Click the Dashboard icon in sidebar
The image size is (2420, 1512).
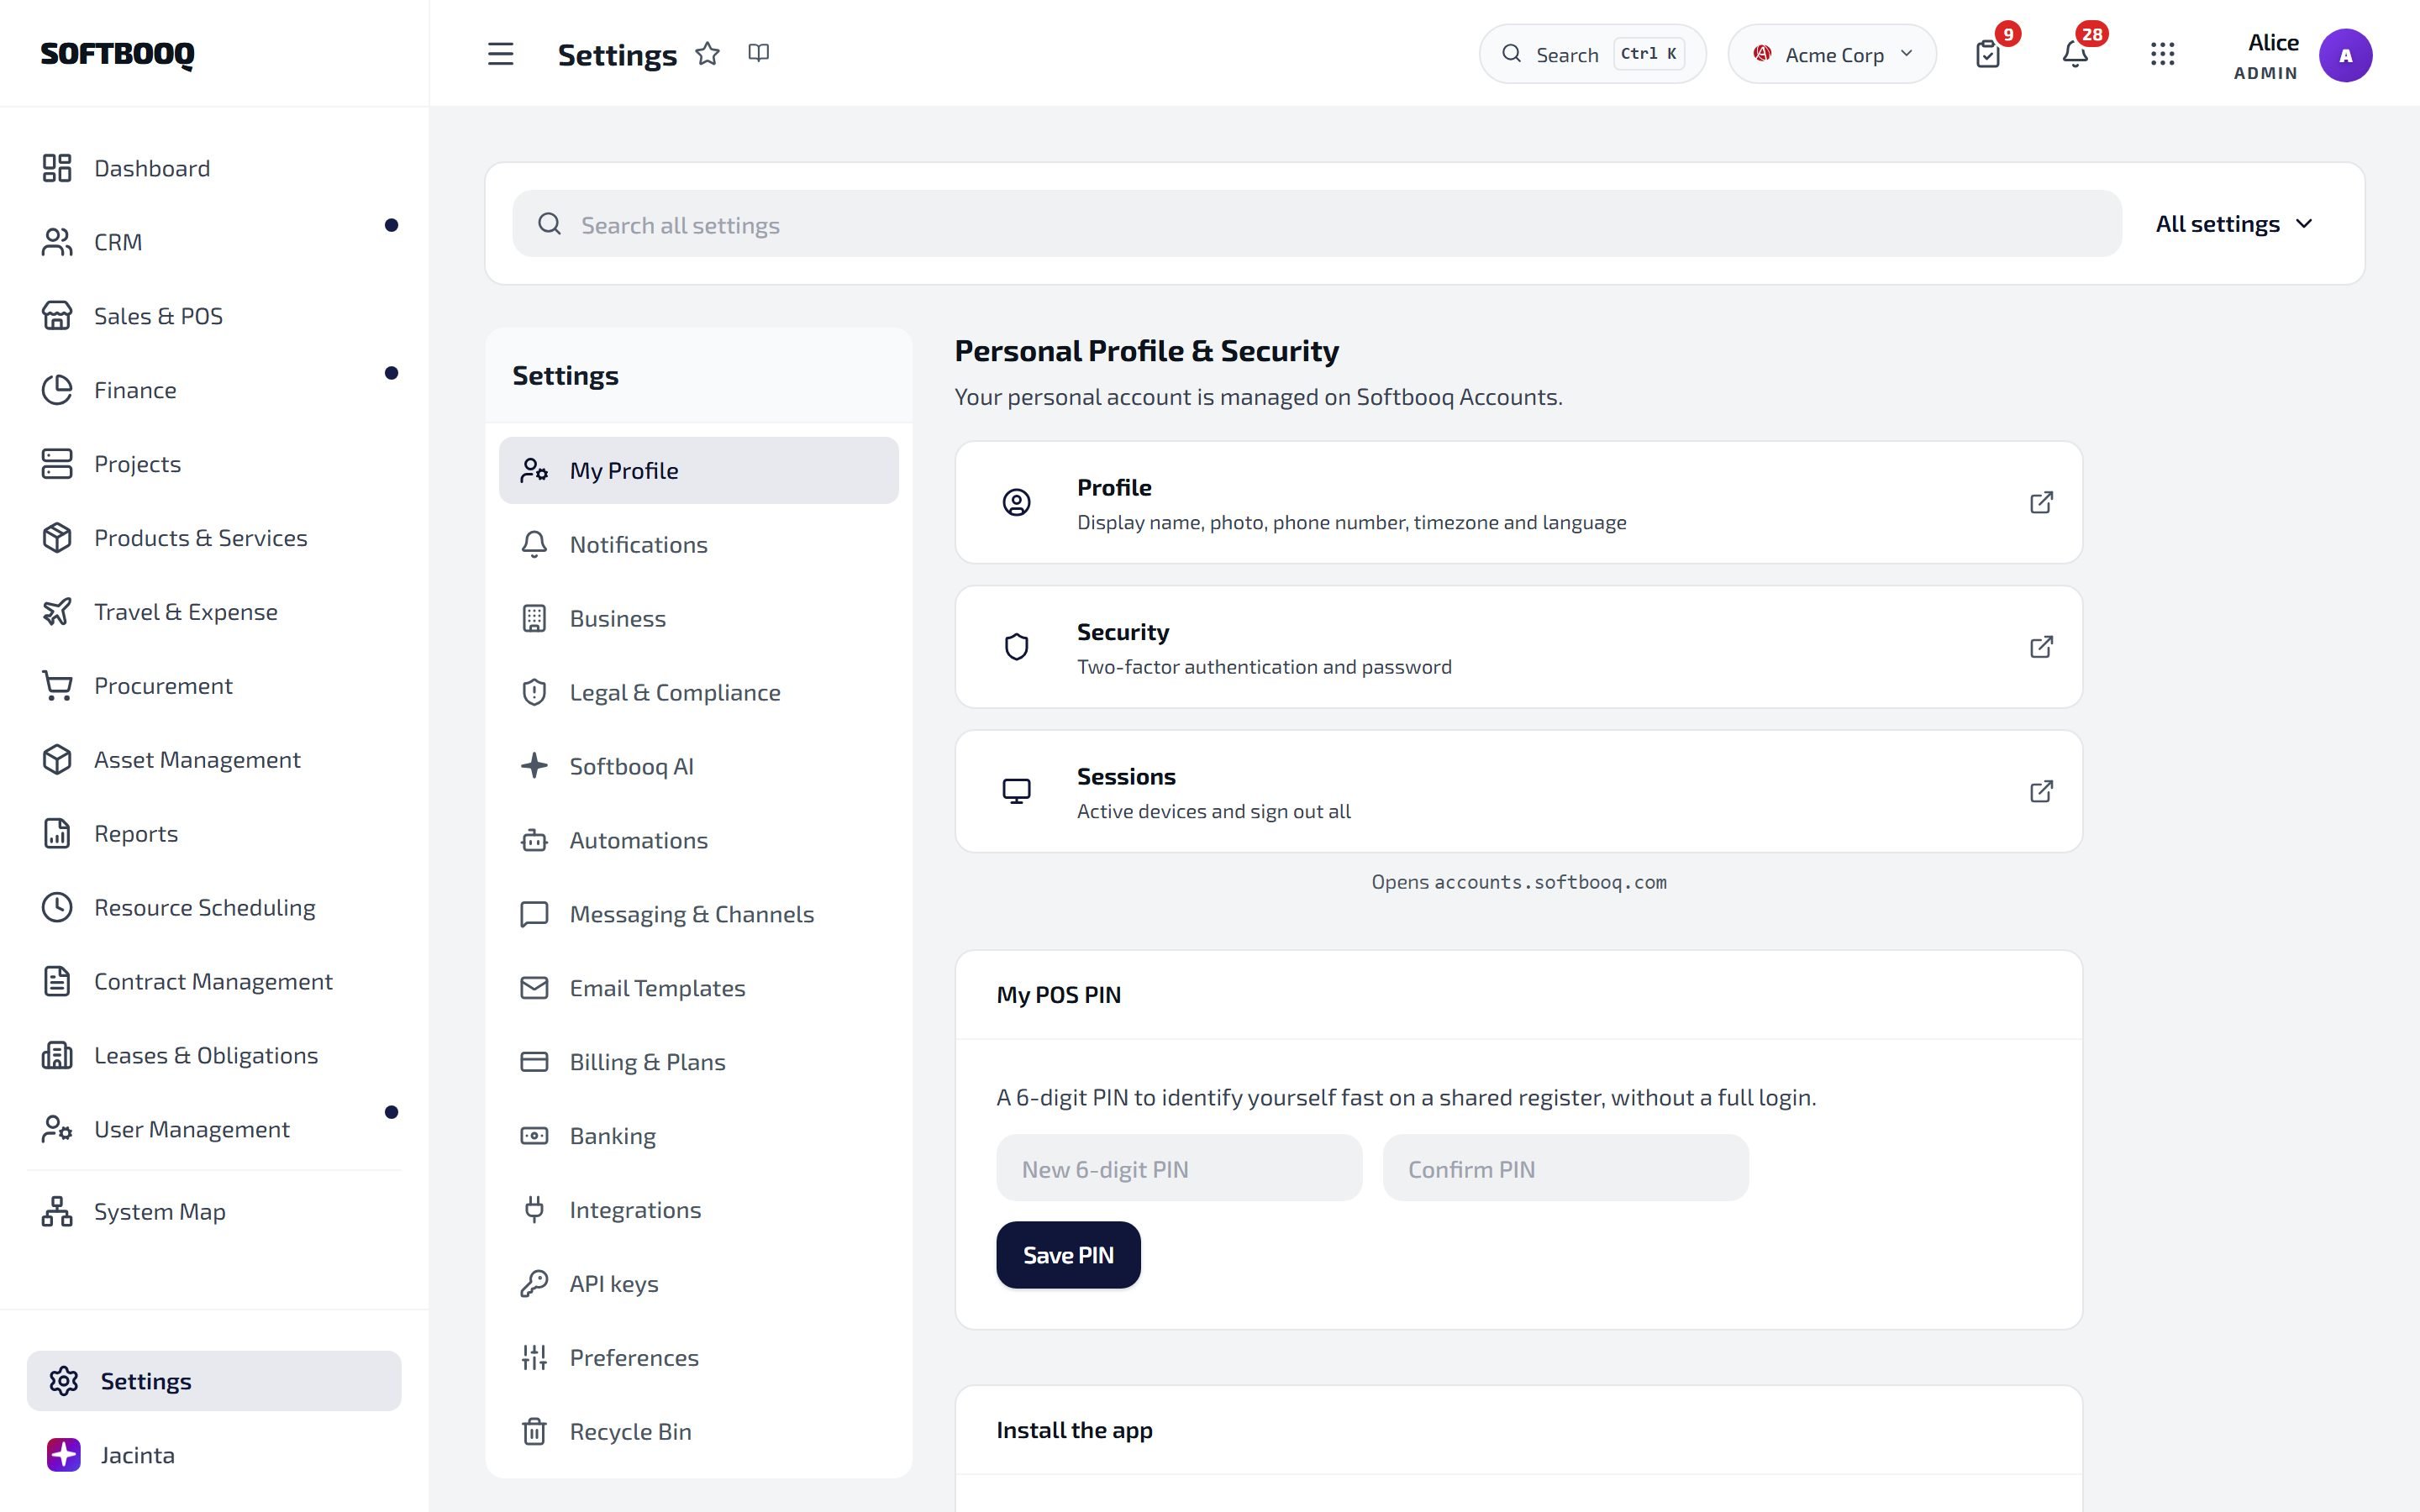[x=57, y=168]
